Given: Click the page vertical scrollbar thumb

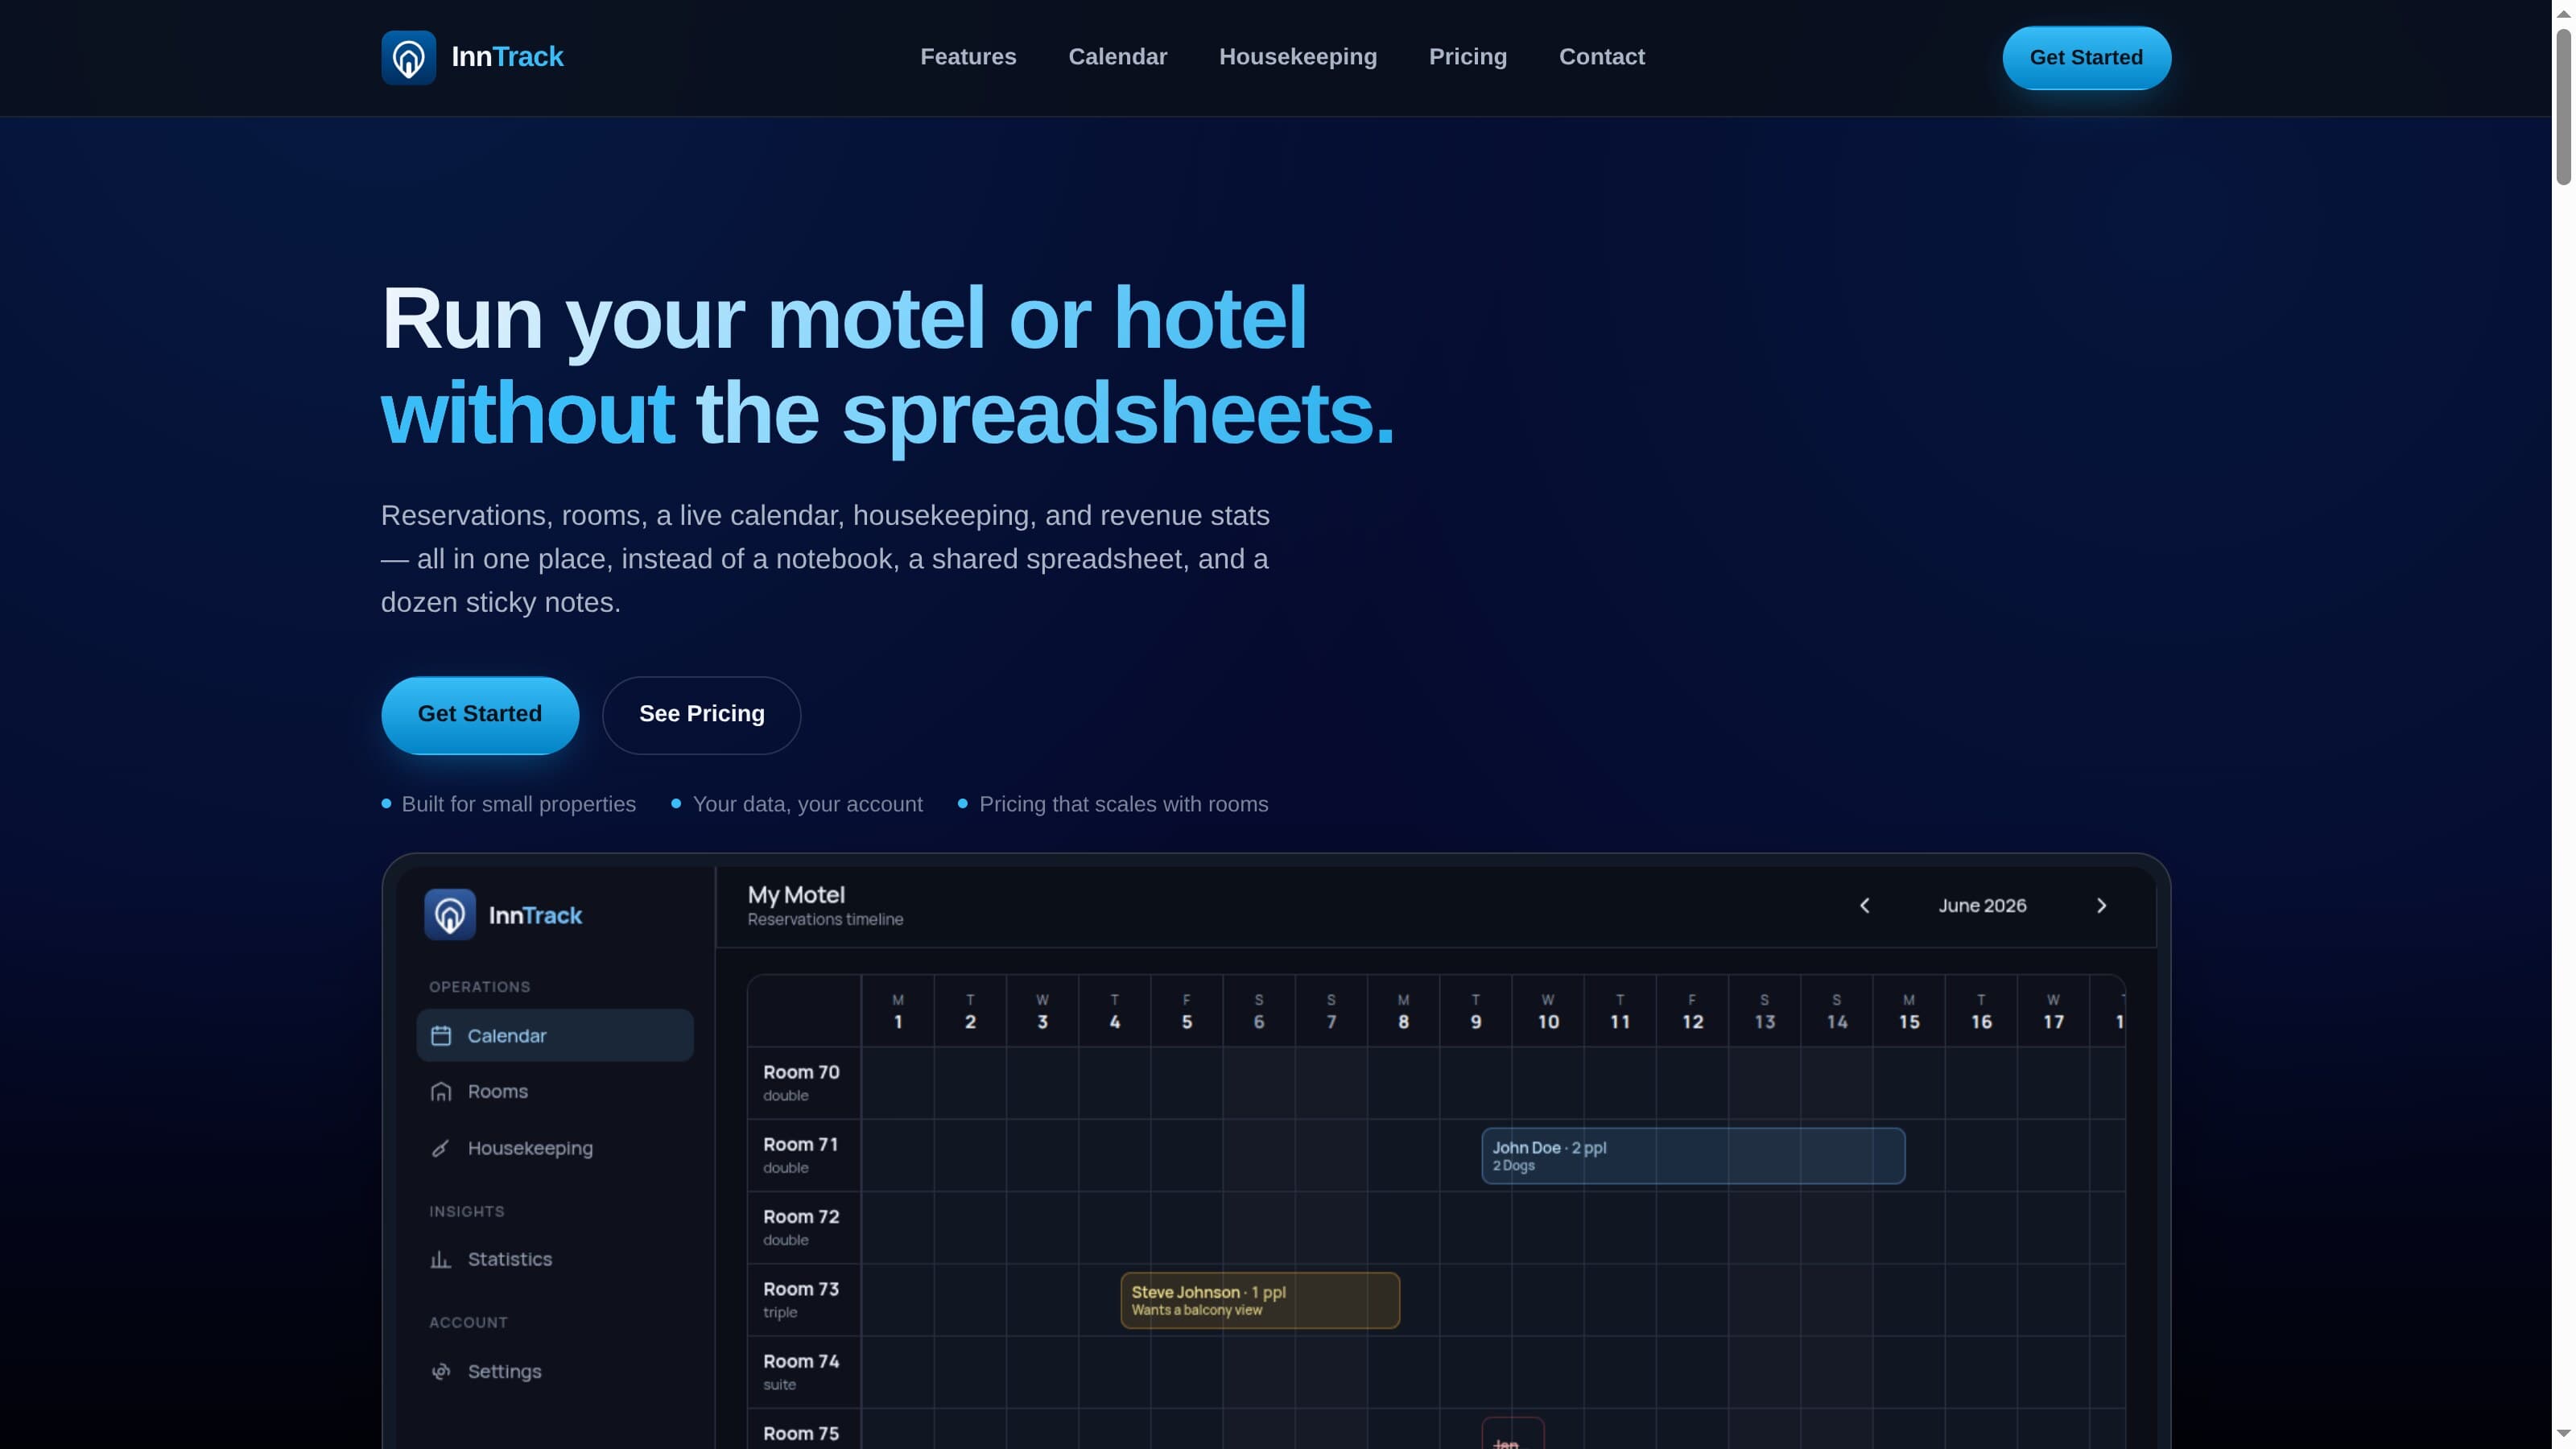Looking at the screenshot, I should pos(2564,107).
